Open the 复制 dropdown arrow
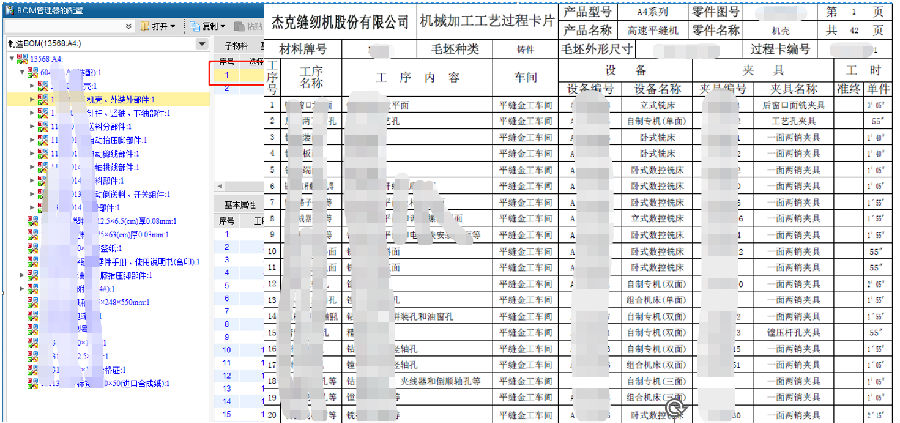 [x=223, y=26]
